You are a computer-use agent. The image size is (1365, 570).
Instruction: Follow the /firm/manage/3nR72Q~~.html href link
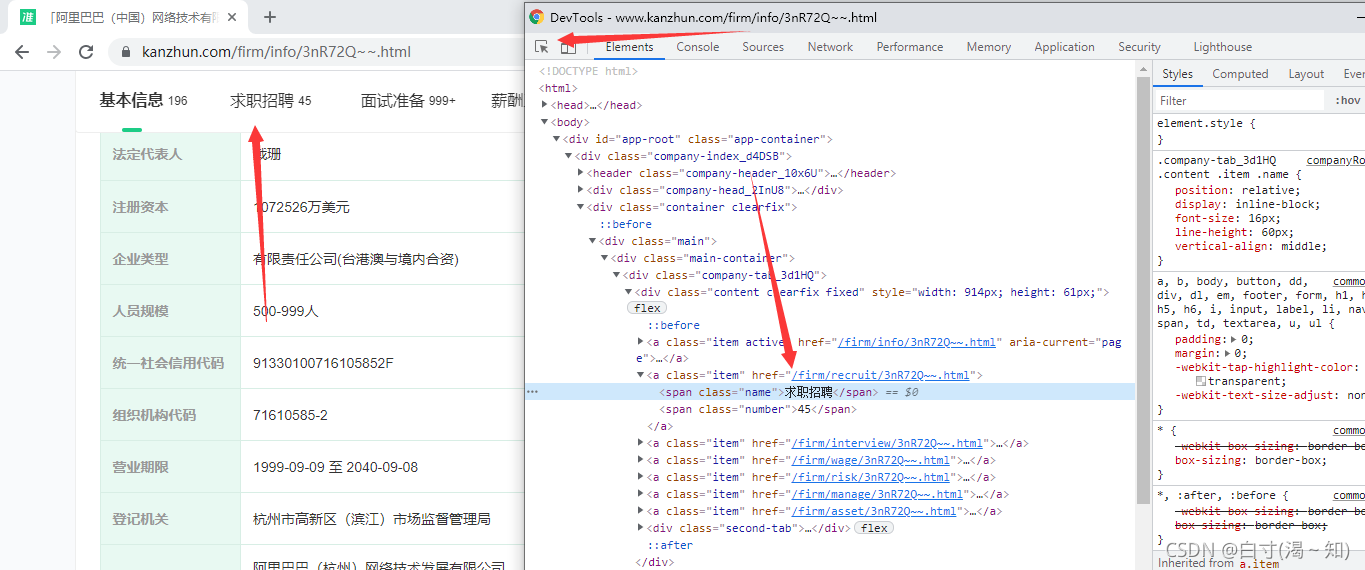[x=877, y=494]
